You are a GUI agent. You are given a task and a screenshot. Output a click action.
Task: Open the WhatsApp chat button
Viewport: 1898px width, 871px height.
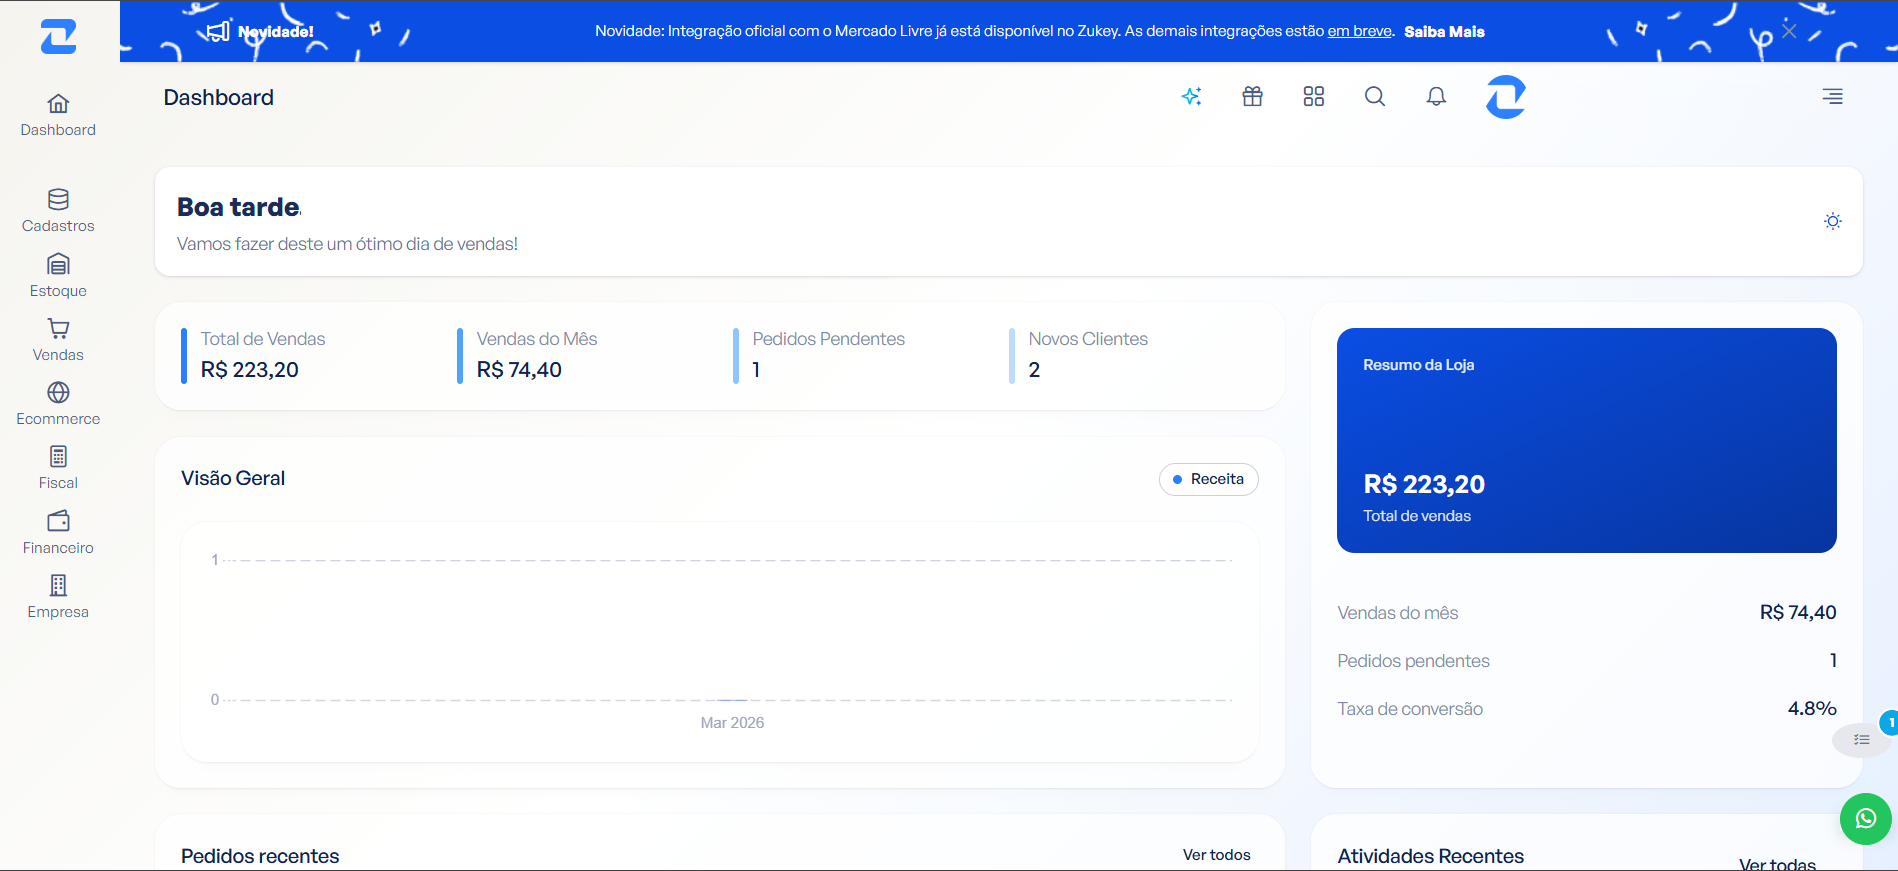coord(1865,819)
